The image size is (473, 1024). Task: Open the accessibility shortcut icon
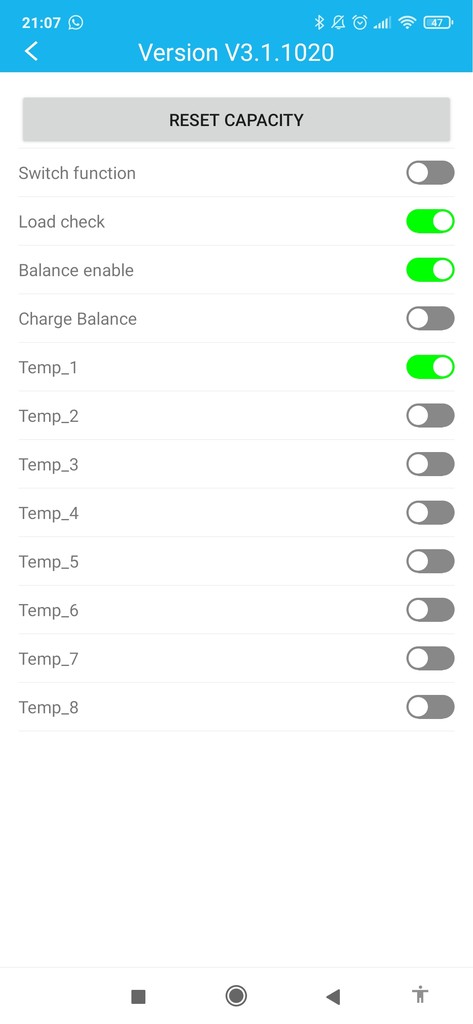pyautogui.click(x=420, y=995)
